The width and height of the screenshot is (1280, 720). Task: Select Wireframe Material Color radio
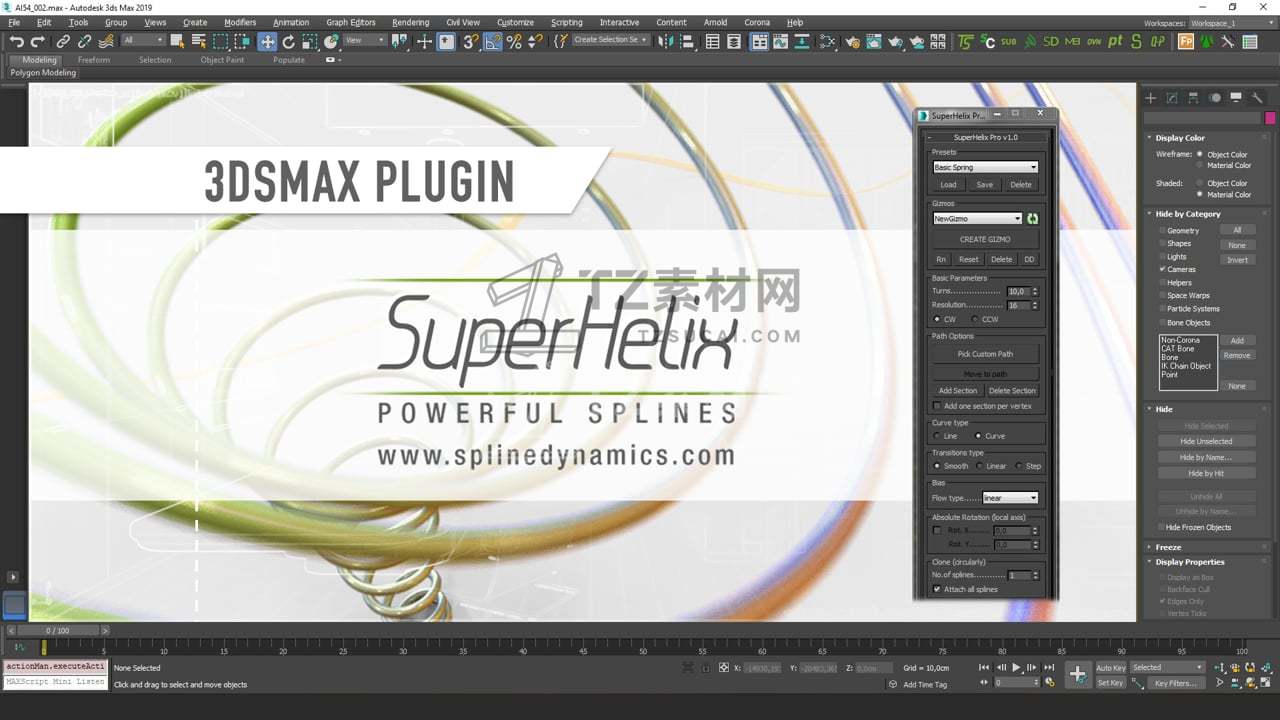click(1200, 165)
